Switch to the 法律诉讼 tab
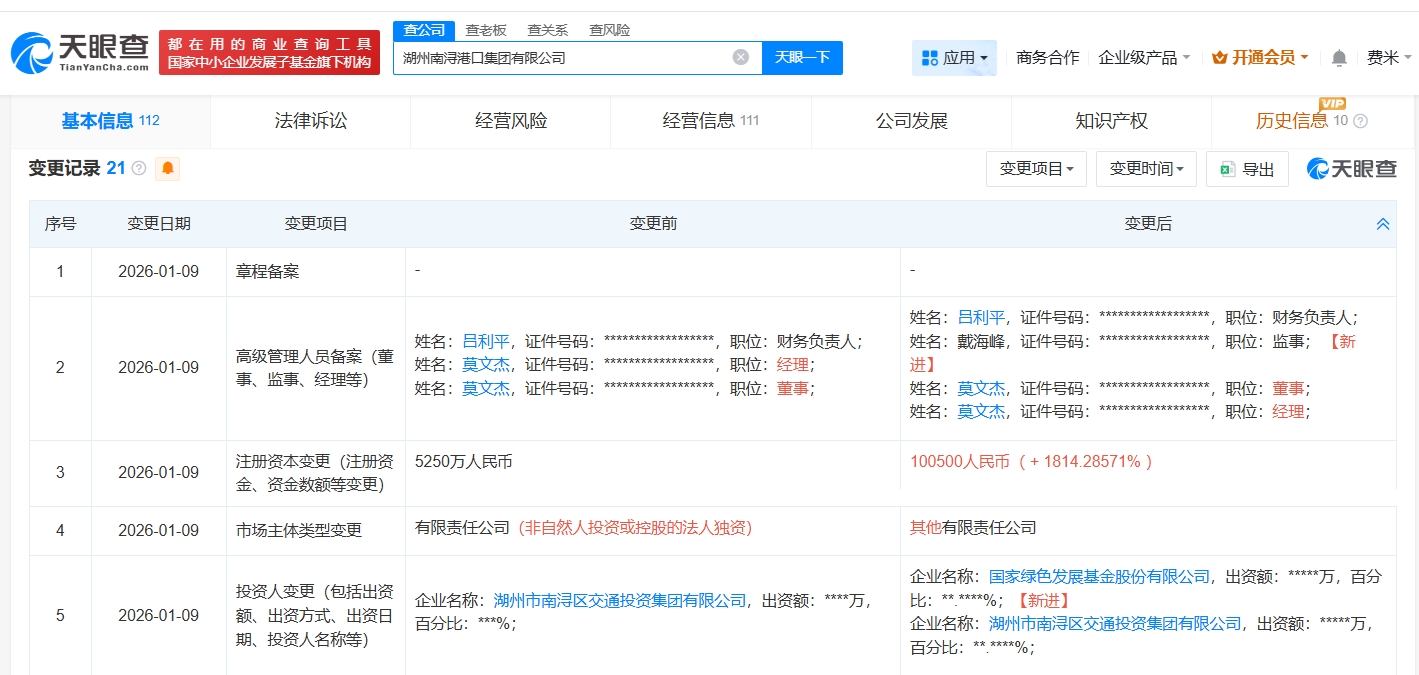 pyautogui.click(x=311, y=121)
